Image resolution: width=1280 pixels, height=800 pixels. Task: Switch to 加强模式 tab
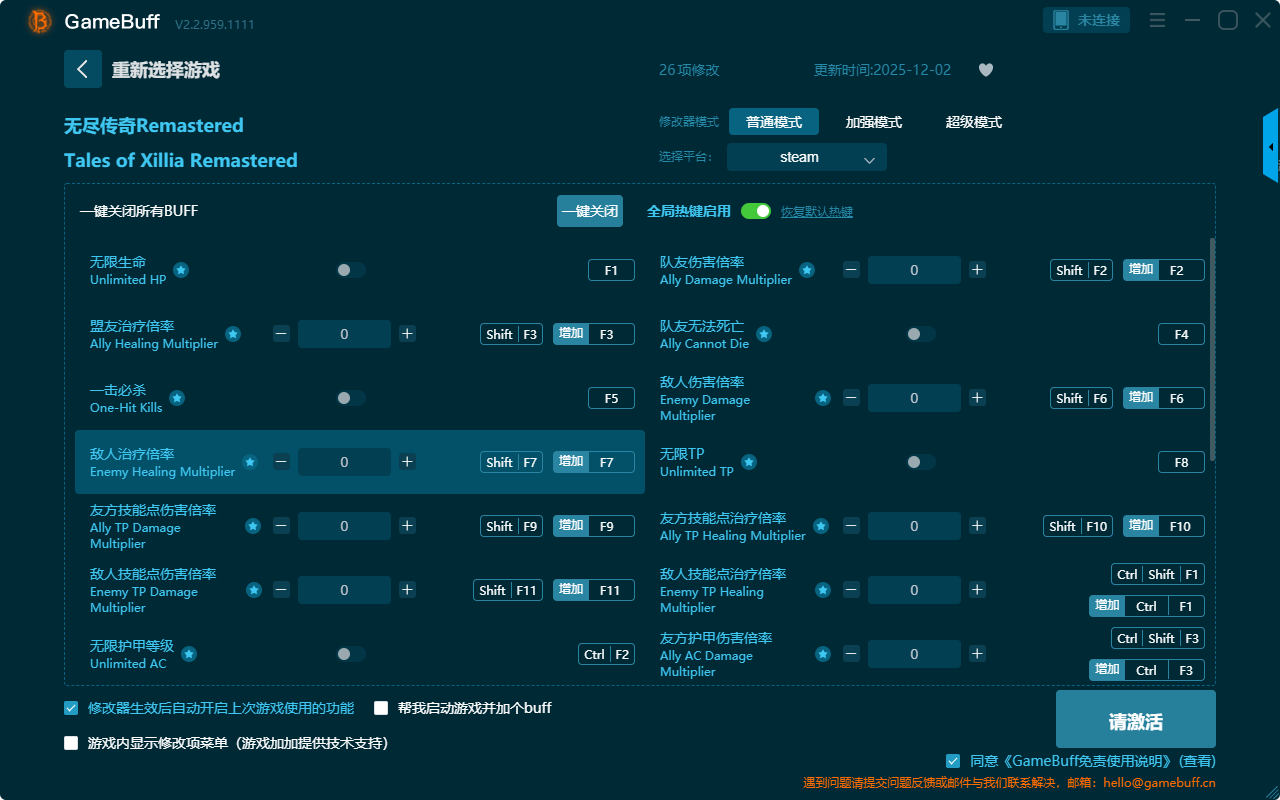pos(873,122)
